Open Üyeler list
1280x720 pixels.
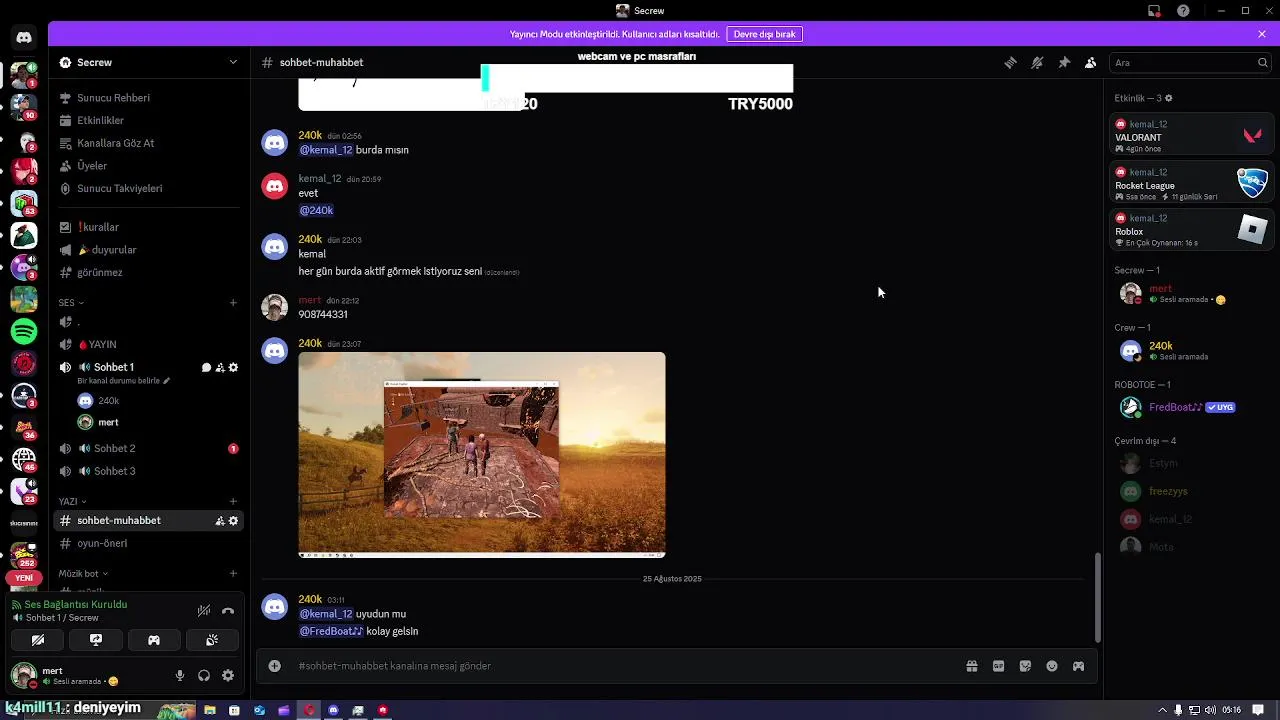(149, 166)
